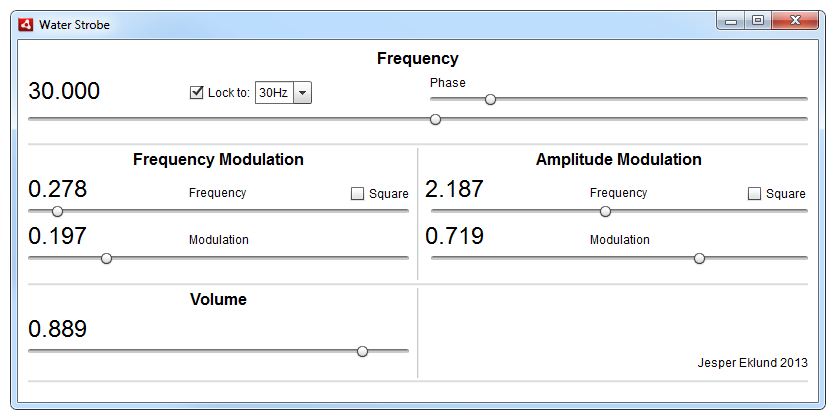This screenshot has width=833, height=420.
Task: Maximize the Water Strobe window
Action: point(758,21)
